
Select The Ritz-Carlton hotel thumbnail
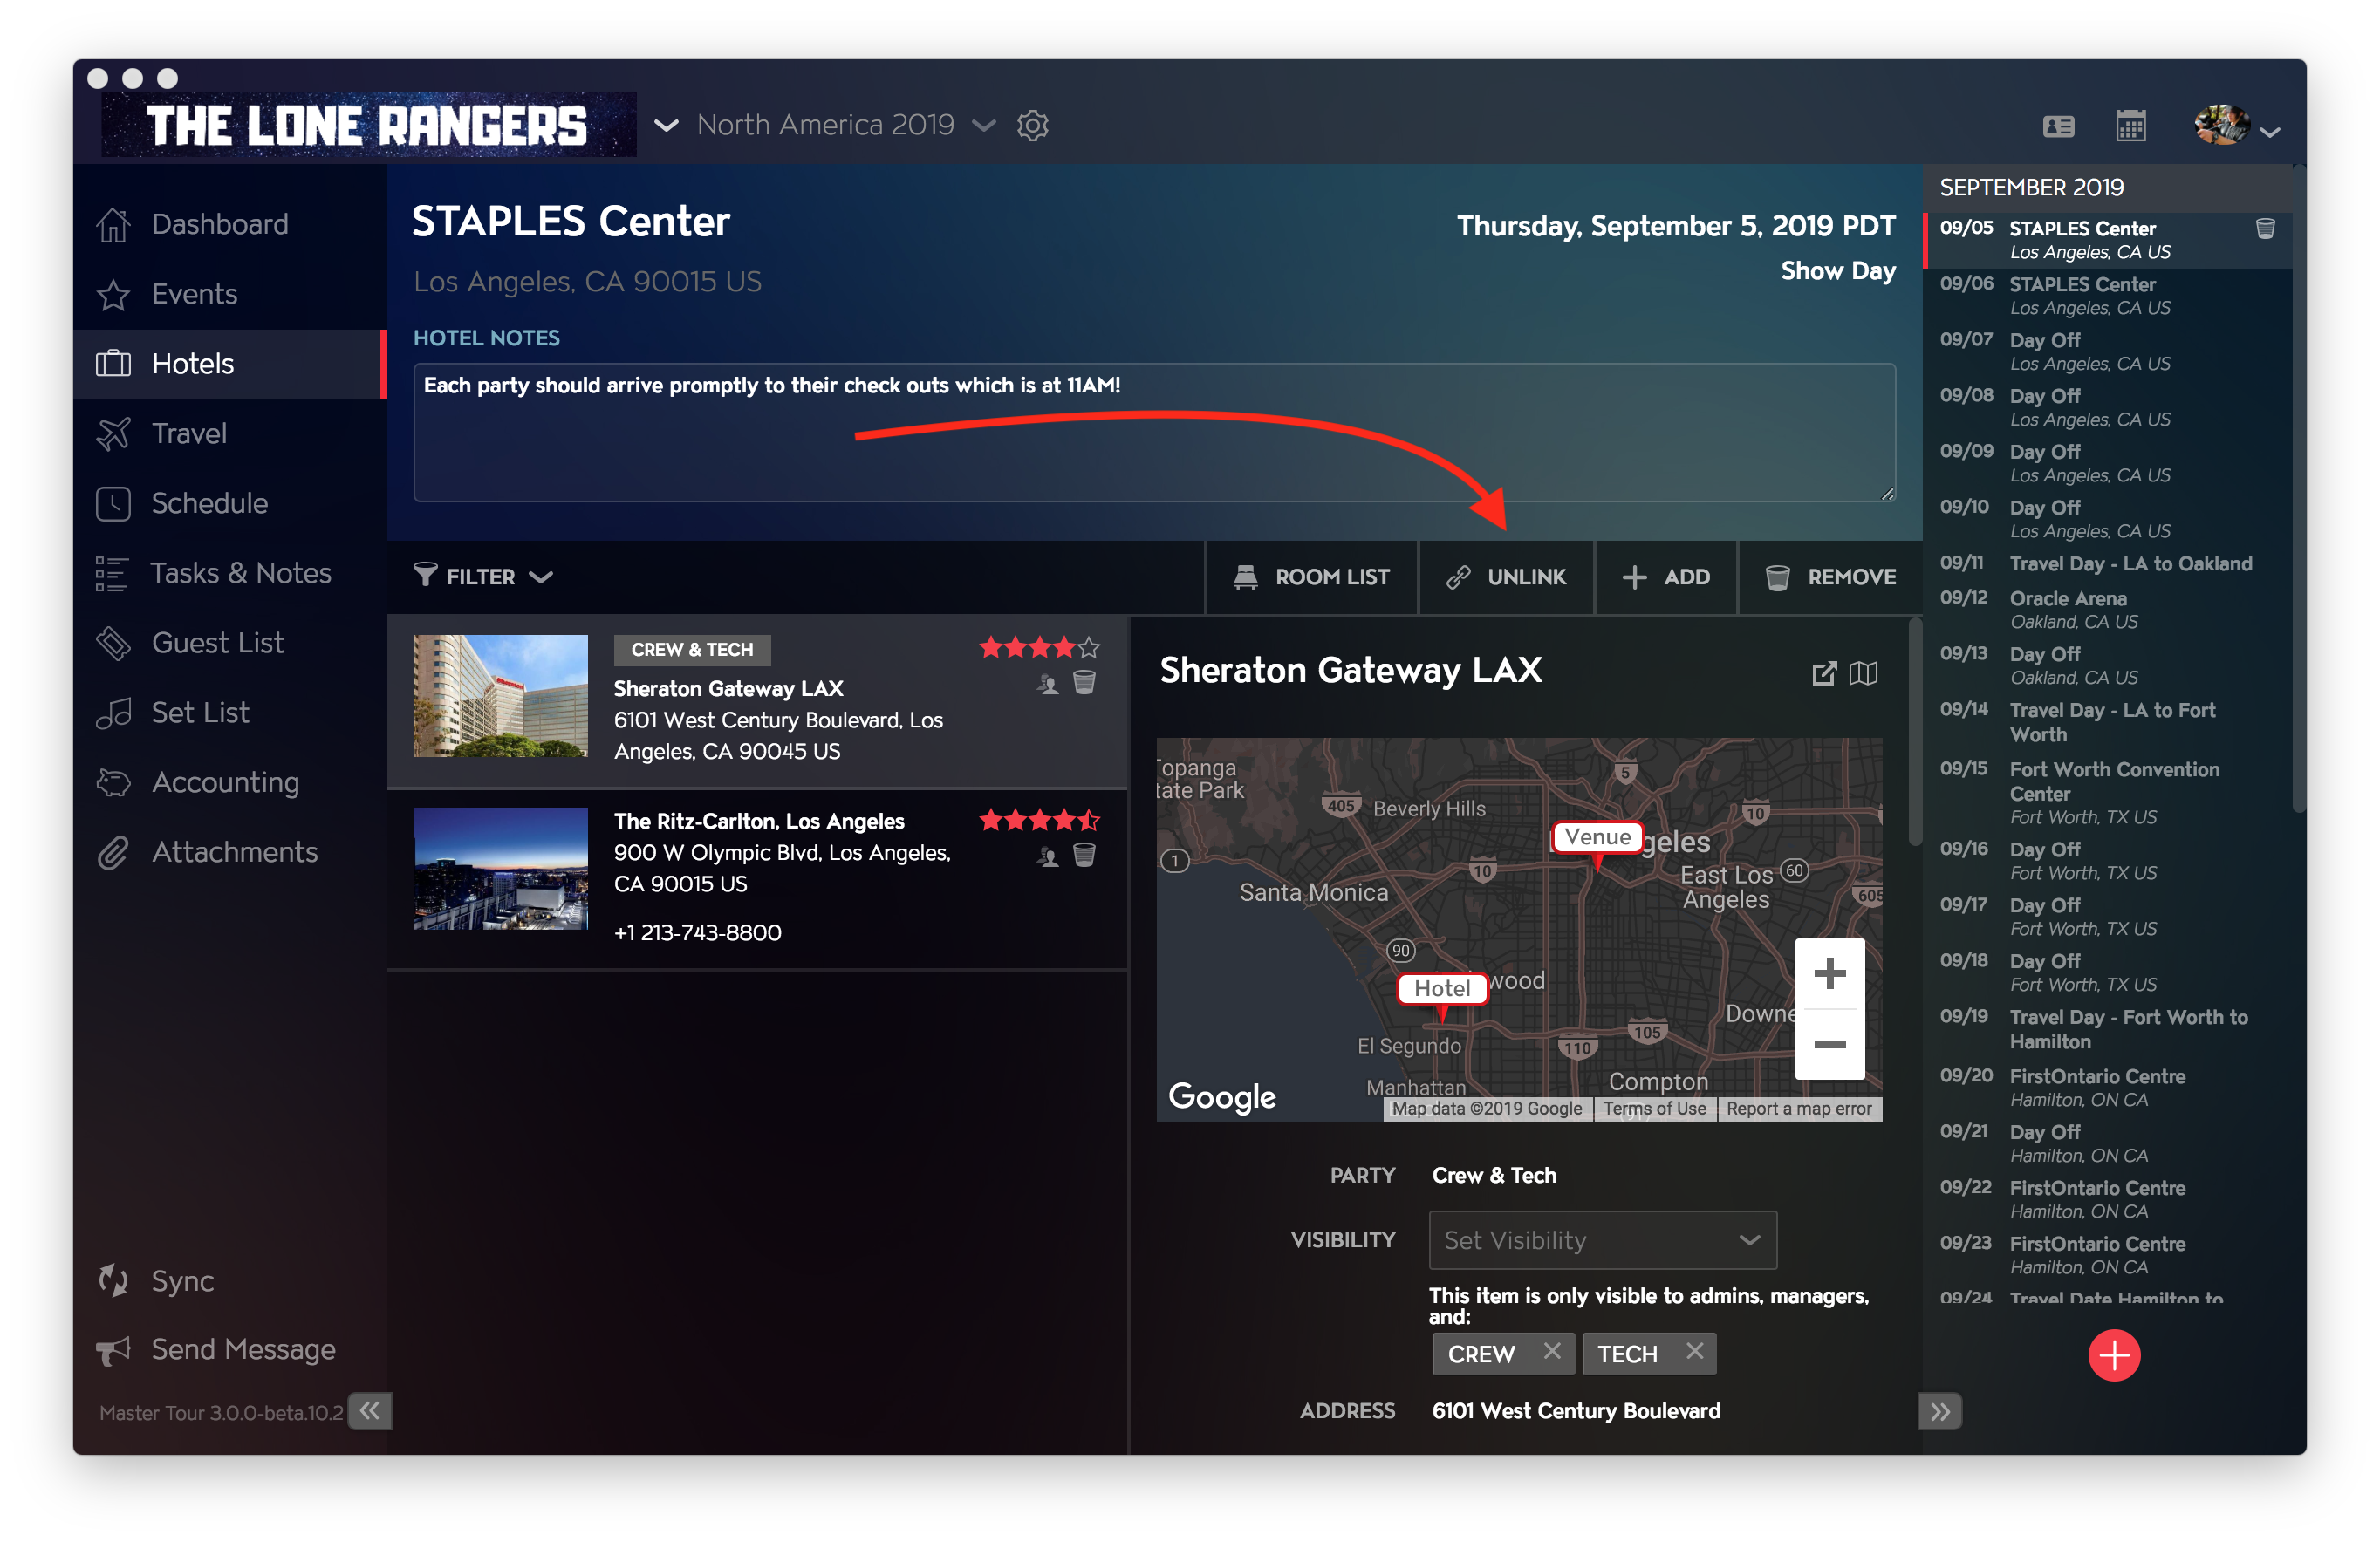click(500, 868)
